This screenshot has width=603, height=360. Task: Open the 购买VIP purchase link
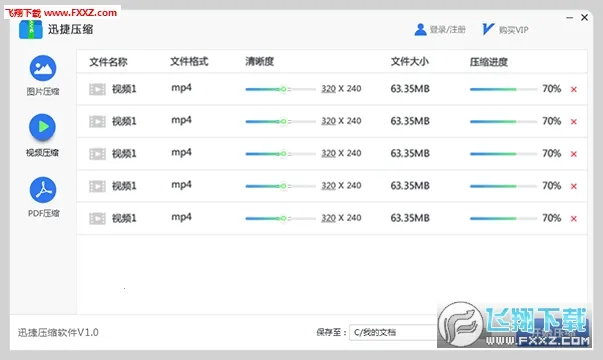[514, 30]
